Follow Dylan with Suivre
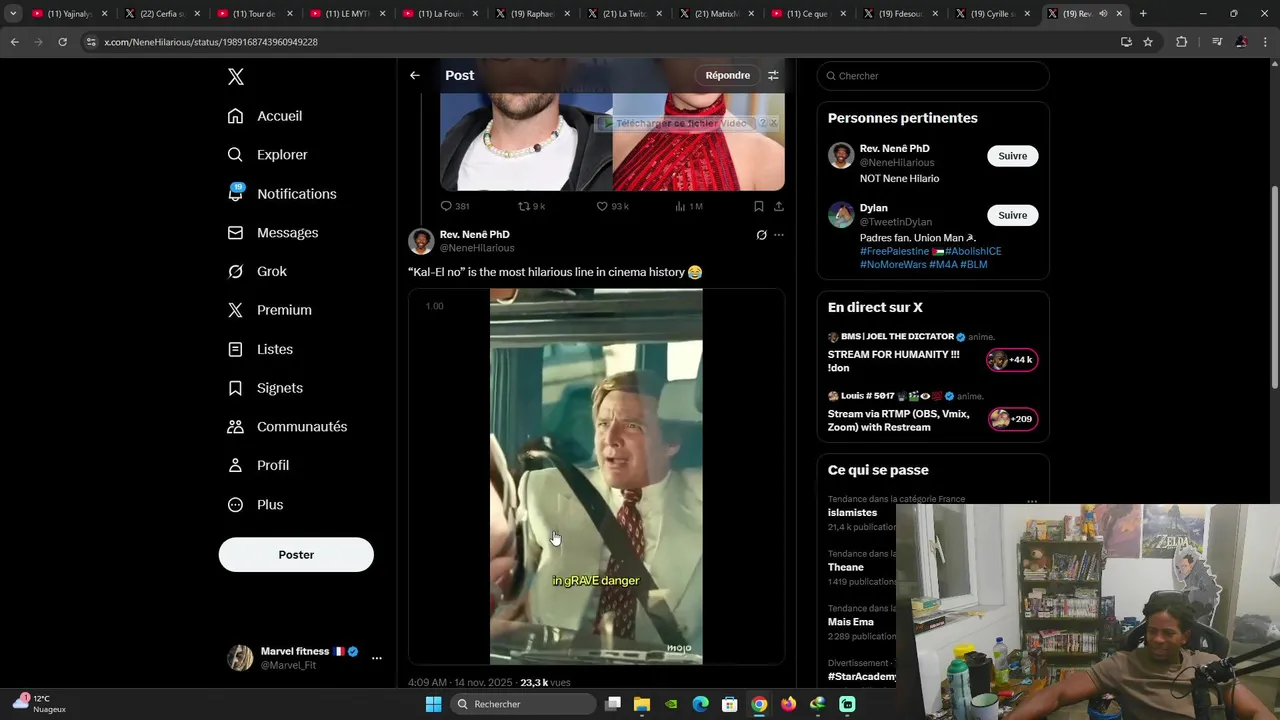This screenshot has height=720, width=1280. (1012, 215)
